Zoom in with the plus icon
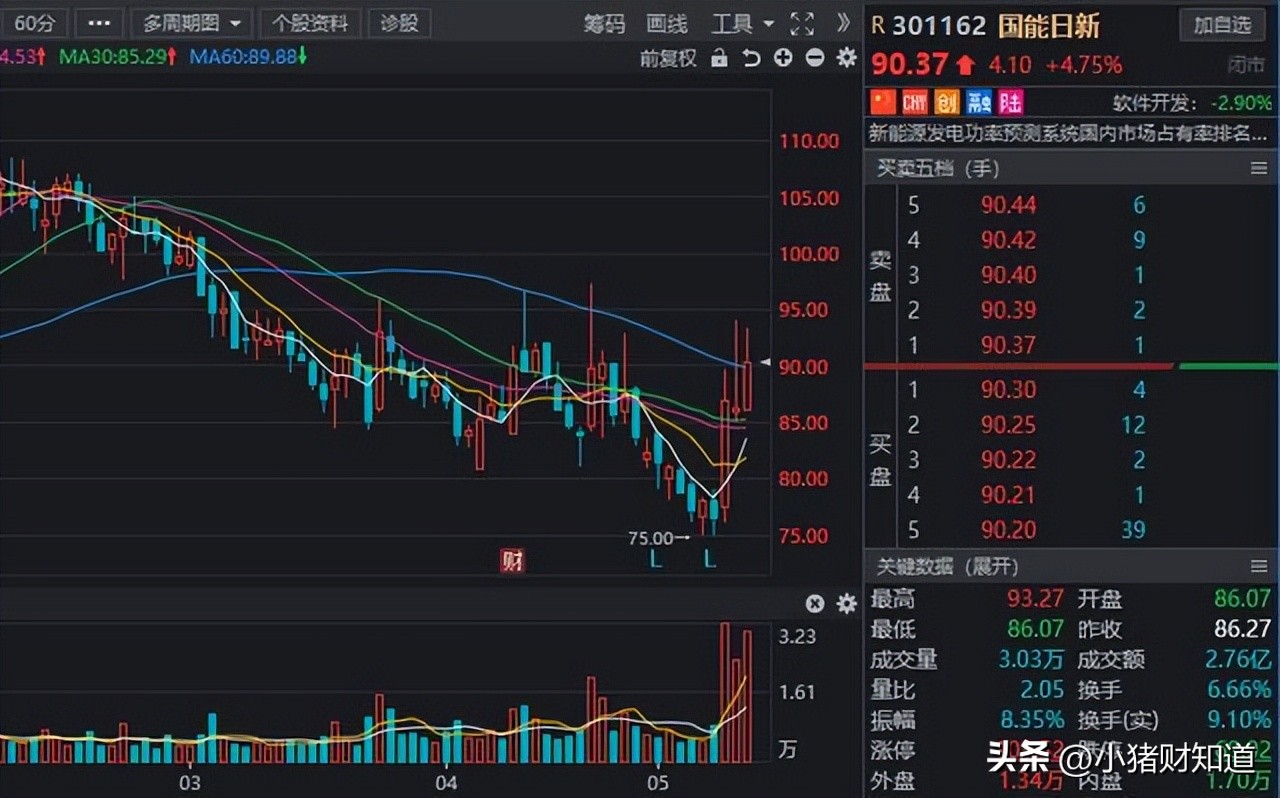The height and width of the screenshot is (798, 1280). click(x=784, y=58)
